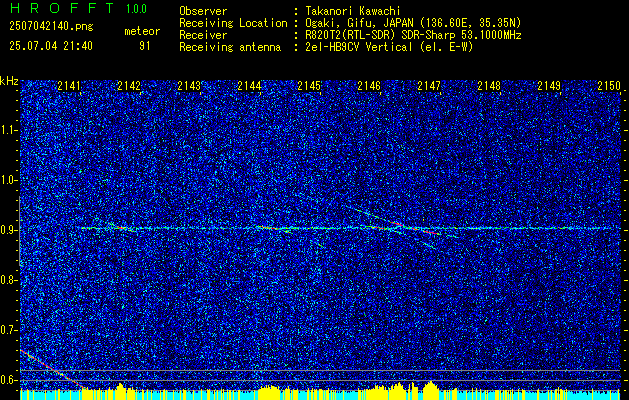The width and height of the screenshot is (629, 400).
Task: Click time marker 2141
Action: pyautogui.click(x=69, y=86)
